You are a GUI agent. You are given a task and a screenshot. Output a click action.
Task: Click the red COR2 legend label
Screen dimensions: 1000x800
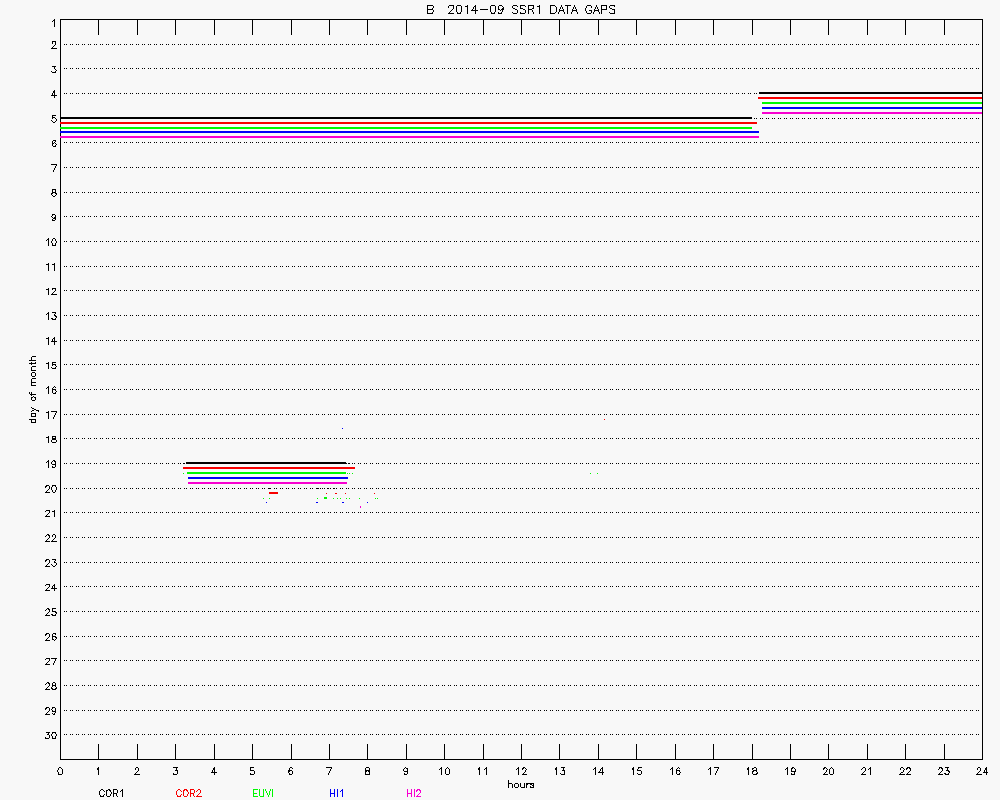point(188,793)
